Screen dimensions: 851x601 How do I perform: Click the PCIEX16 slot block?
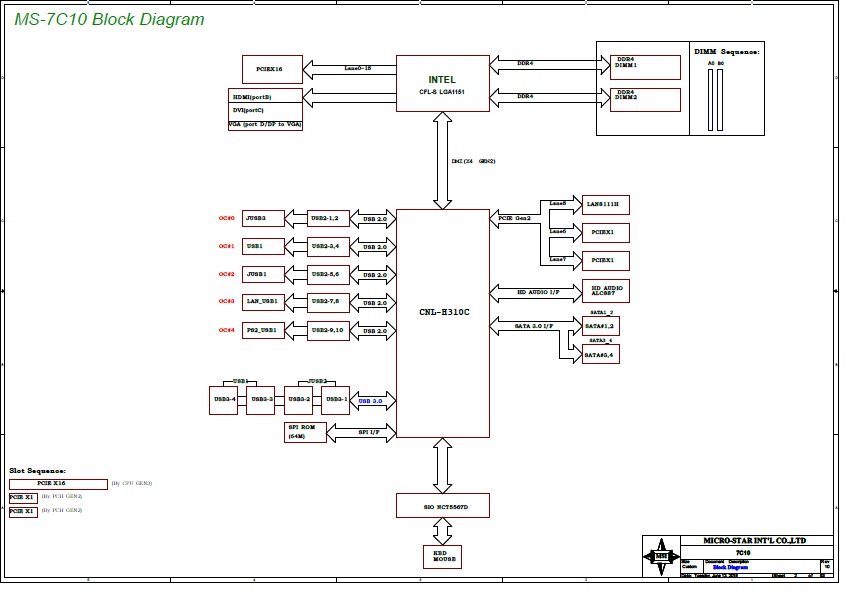point(272,70)
